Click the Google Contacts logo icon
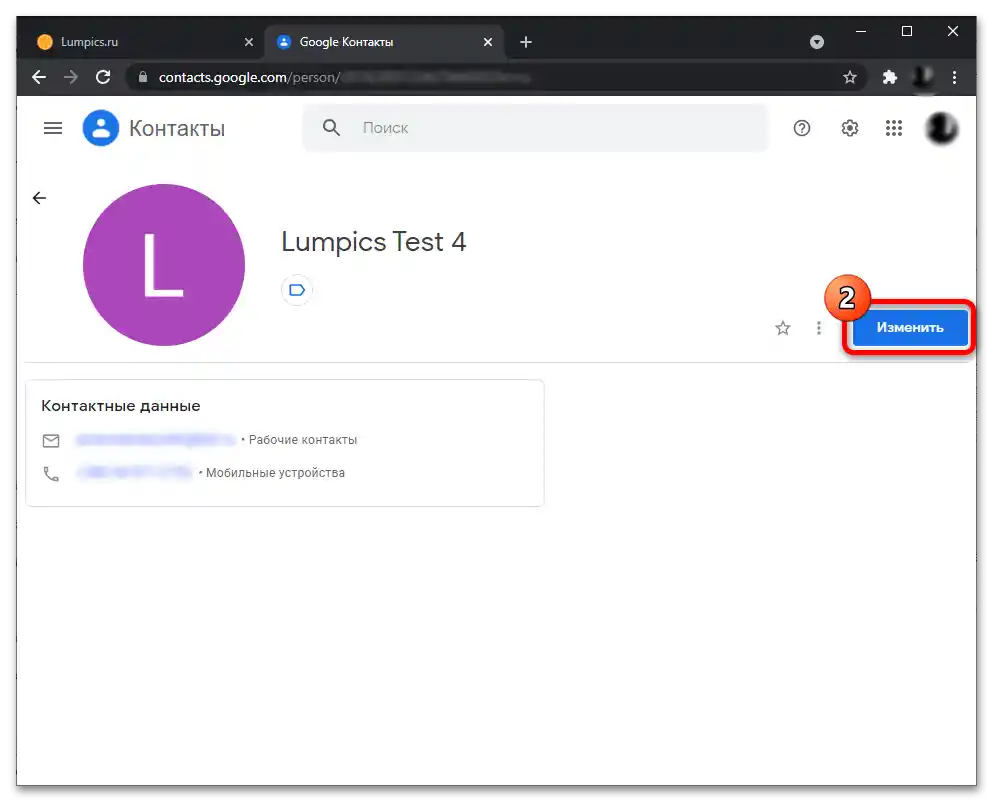 point(101,128)
